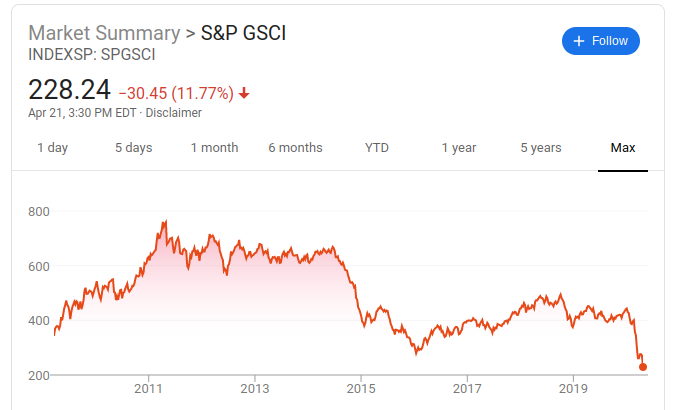Screen dimensions: 676x410
Task: Show the 1 year chart
Action: point(459,148)
